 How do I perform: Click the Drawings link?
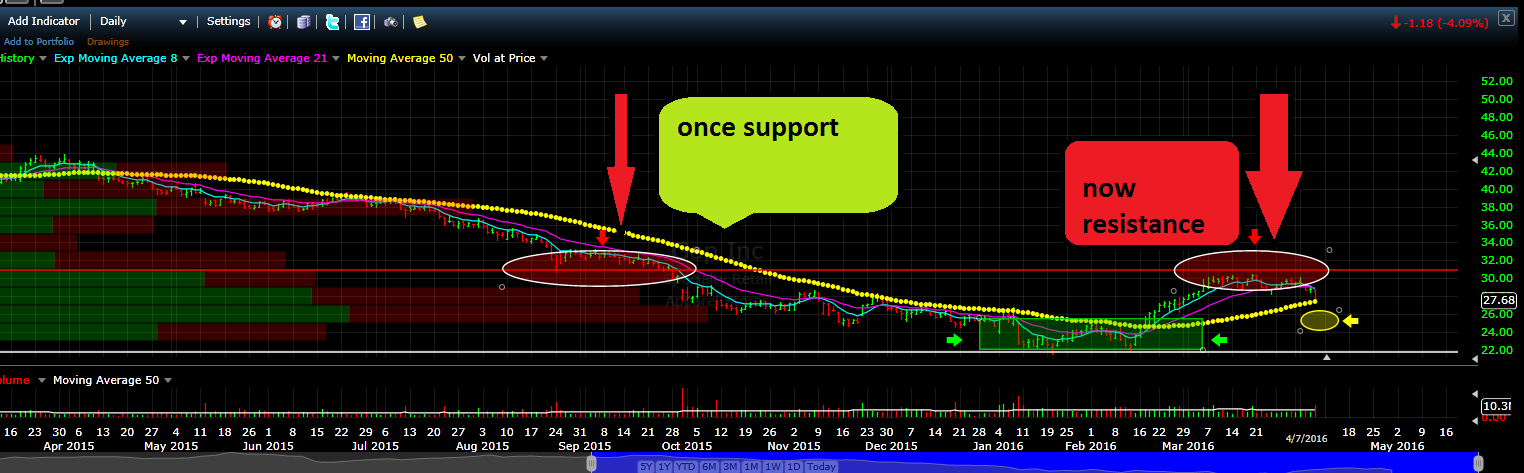pyautogui.click(x=108, y=42)
